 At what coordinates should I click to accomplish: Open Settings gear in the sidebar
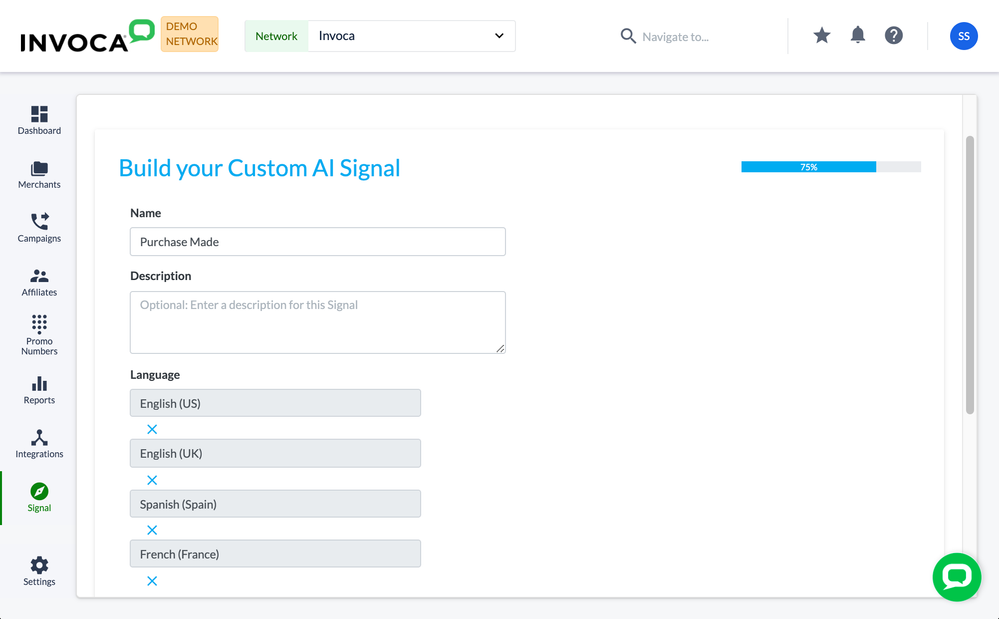click(39, 571)
